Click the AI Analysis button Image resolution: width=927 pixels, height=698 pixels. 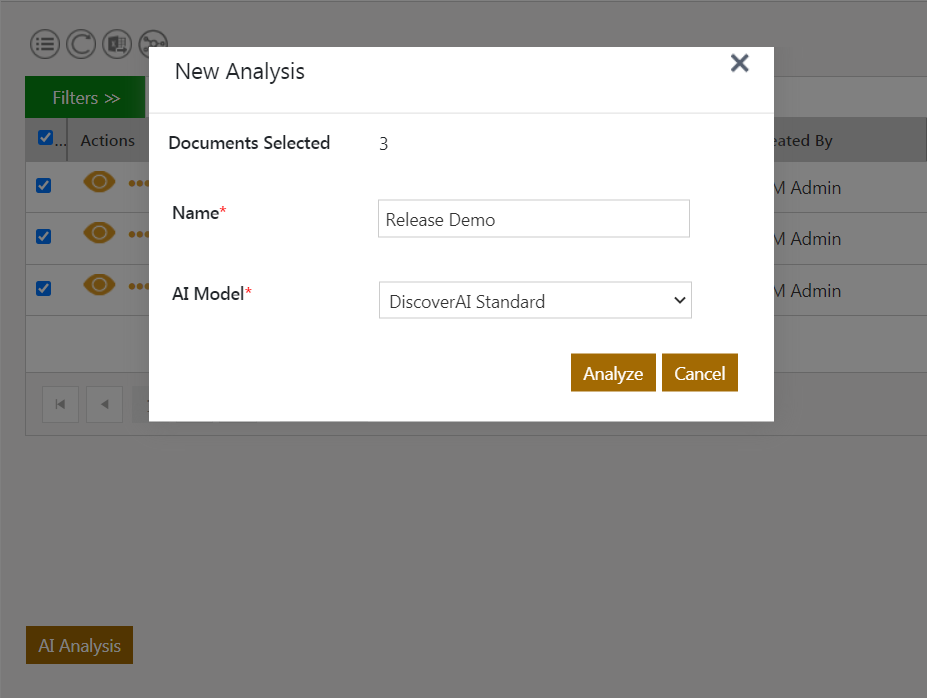79,646
